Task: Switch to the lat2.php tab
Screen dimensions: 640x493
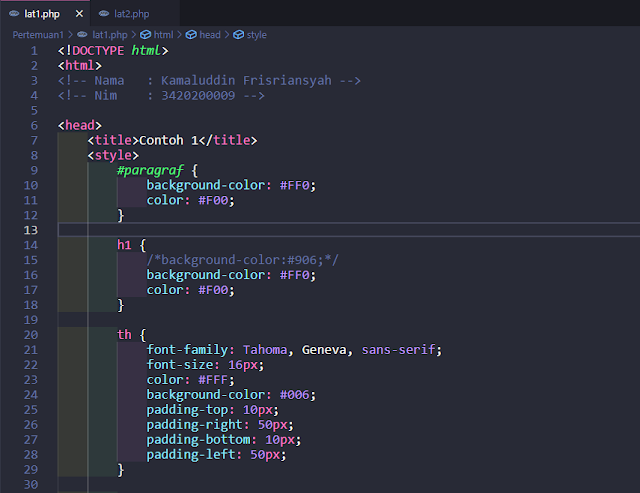Action: (x=131, y=14)
